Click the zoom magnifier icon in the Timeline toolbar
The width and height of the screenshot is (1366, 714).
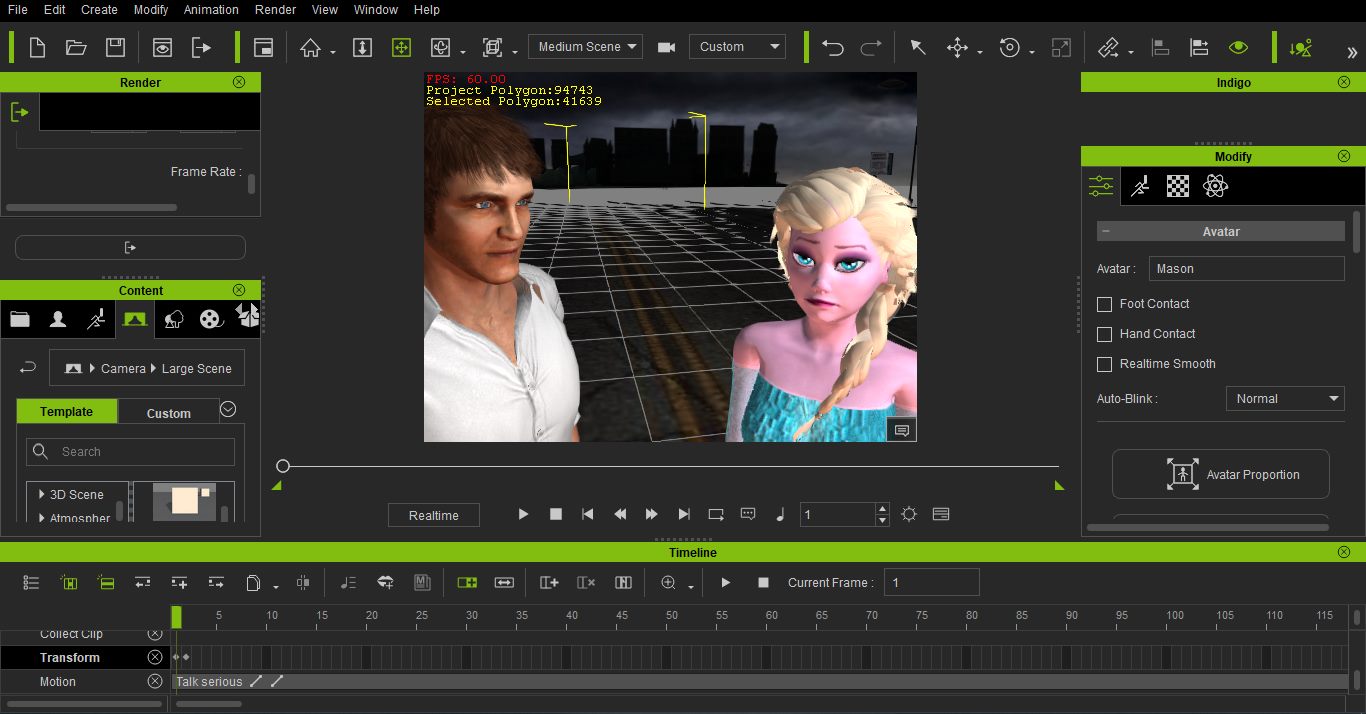[668, 582]
